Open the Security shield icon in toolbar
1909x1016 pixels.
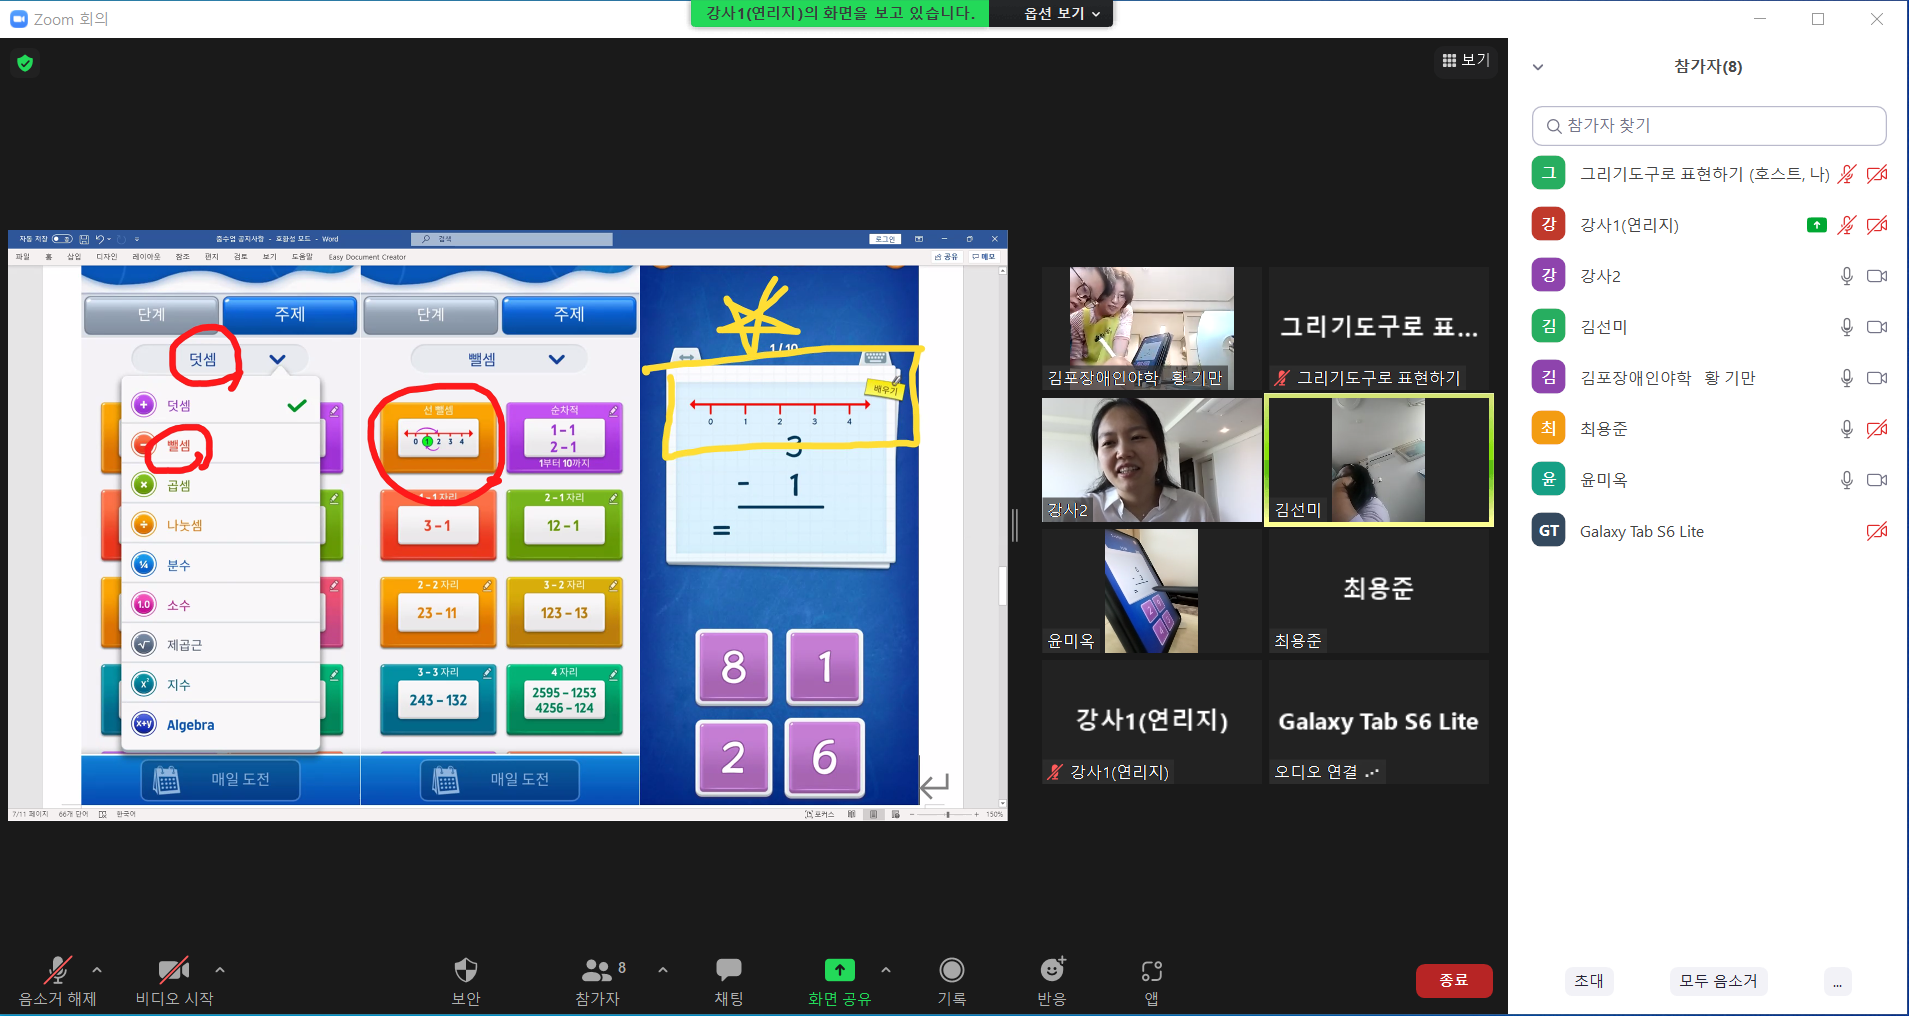coord(466,970)
